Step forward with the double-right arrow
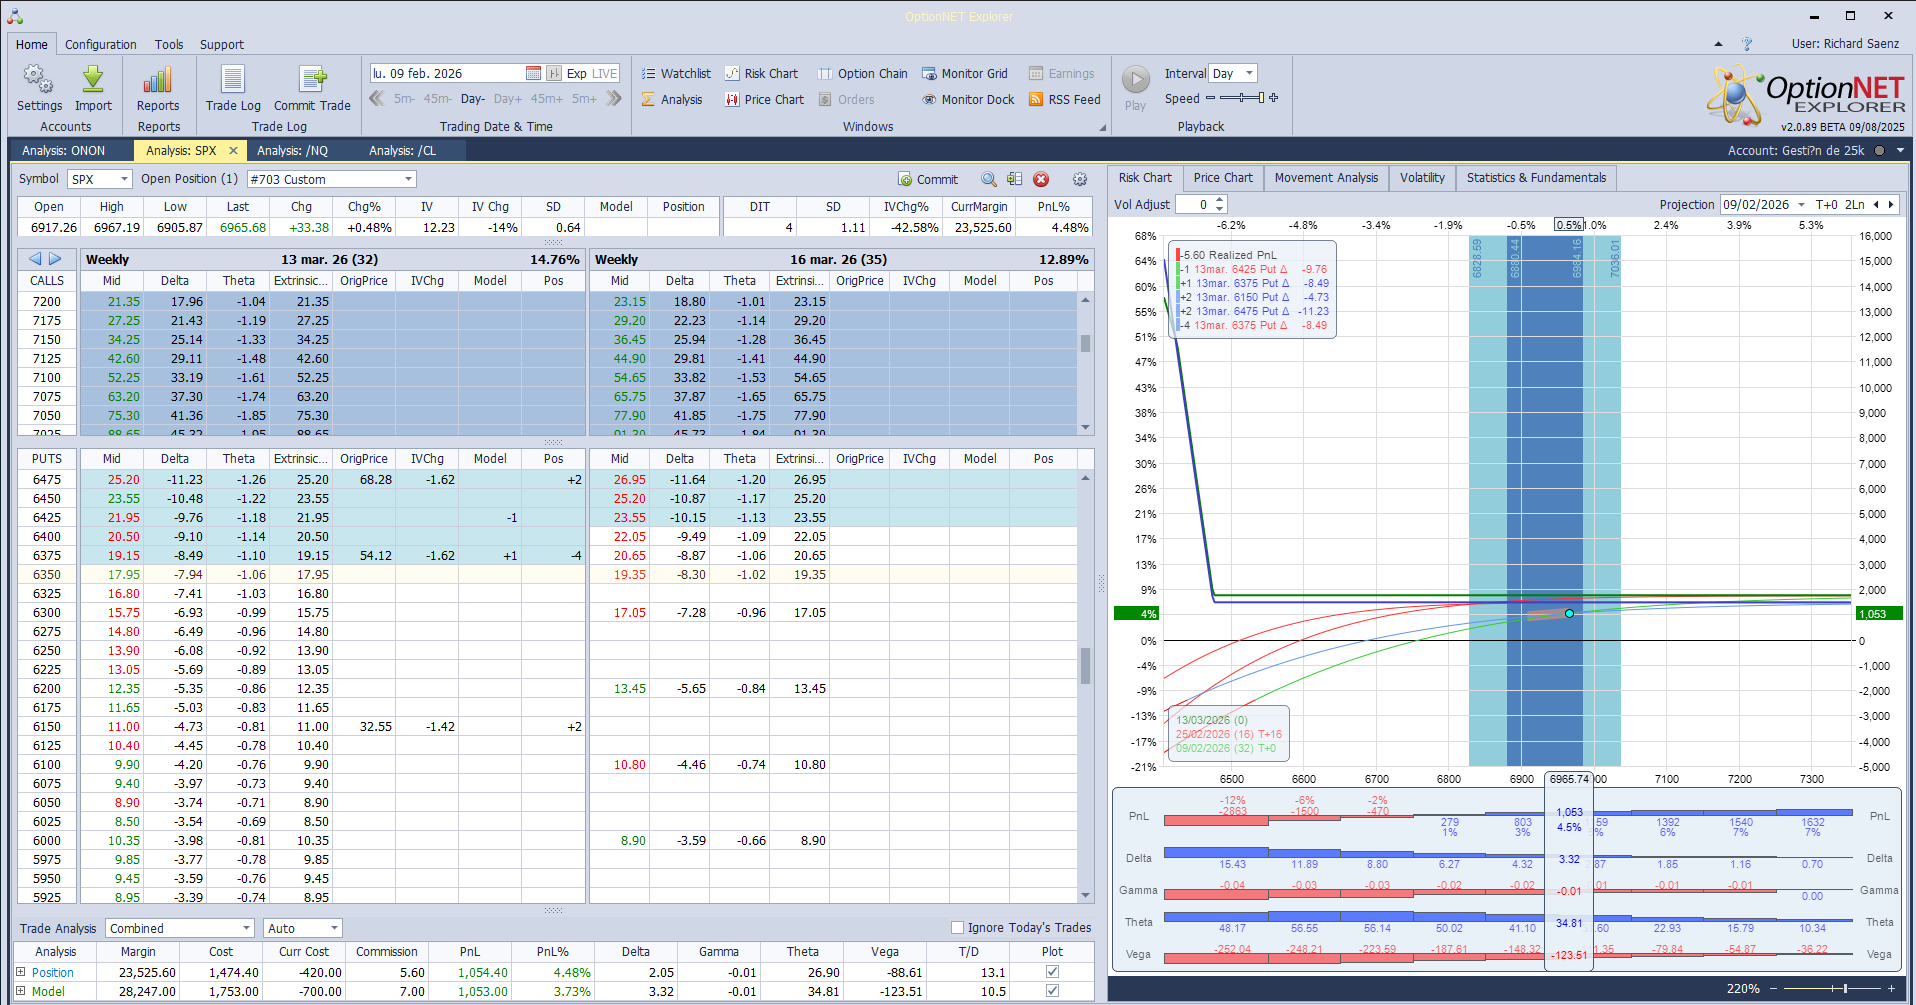This screenshot has width=1916, height=1005. tap(614, 98)
